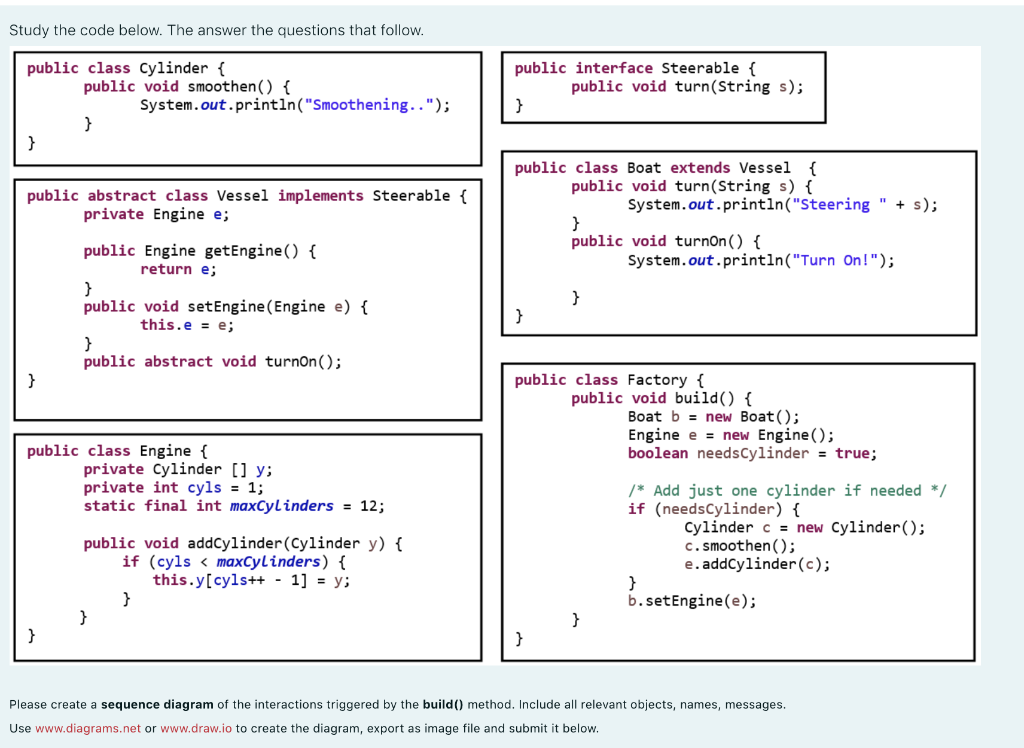Image resolution: width=1024 pixels, height=748 pixels.
Task: Click the setEngine method in Vessel
Action: (x=227, y=306)
